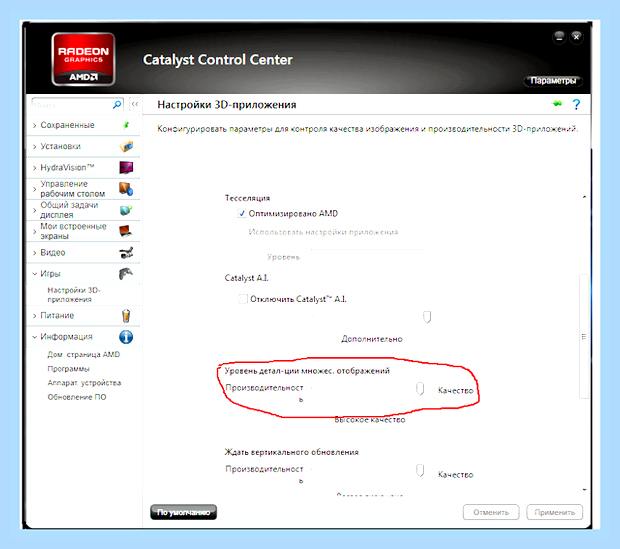The width and height of the screenshot is (620, 549).
Task: Expand Мои встроенные экраны section
Action: coord(35,231)
